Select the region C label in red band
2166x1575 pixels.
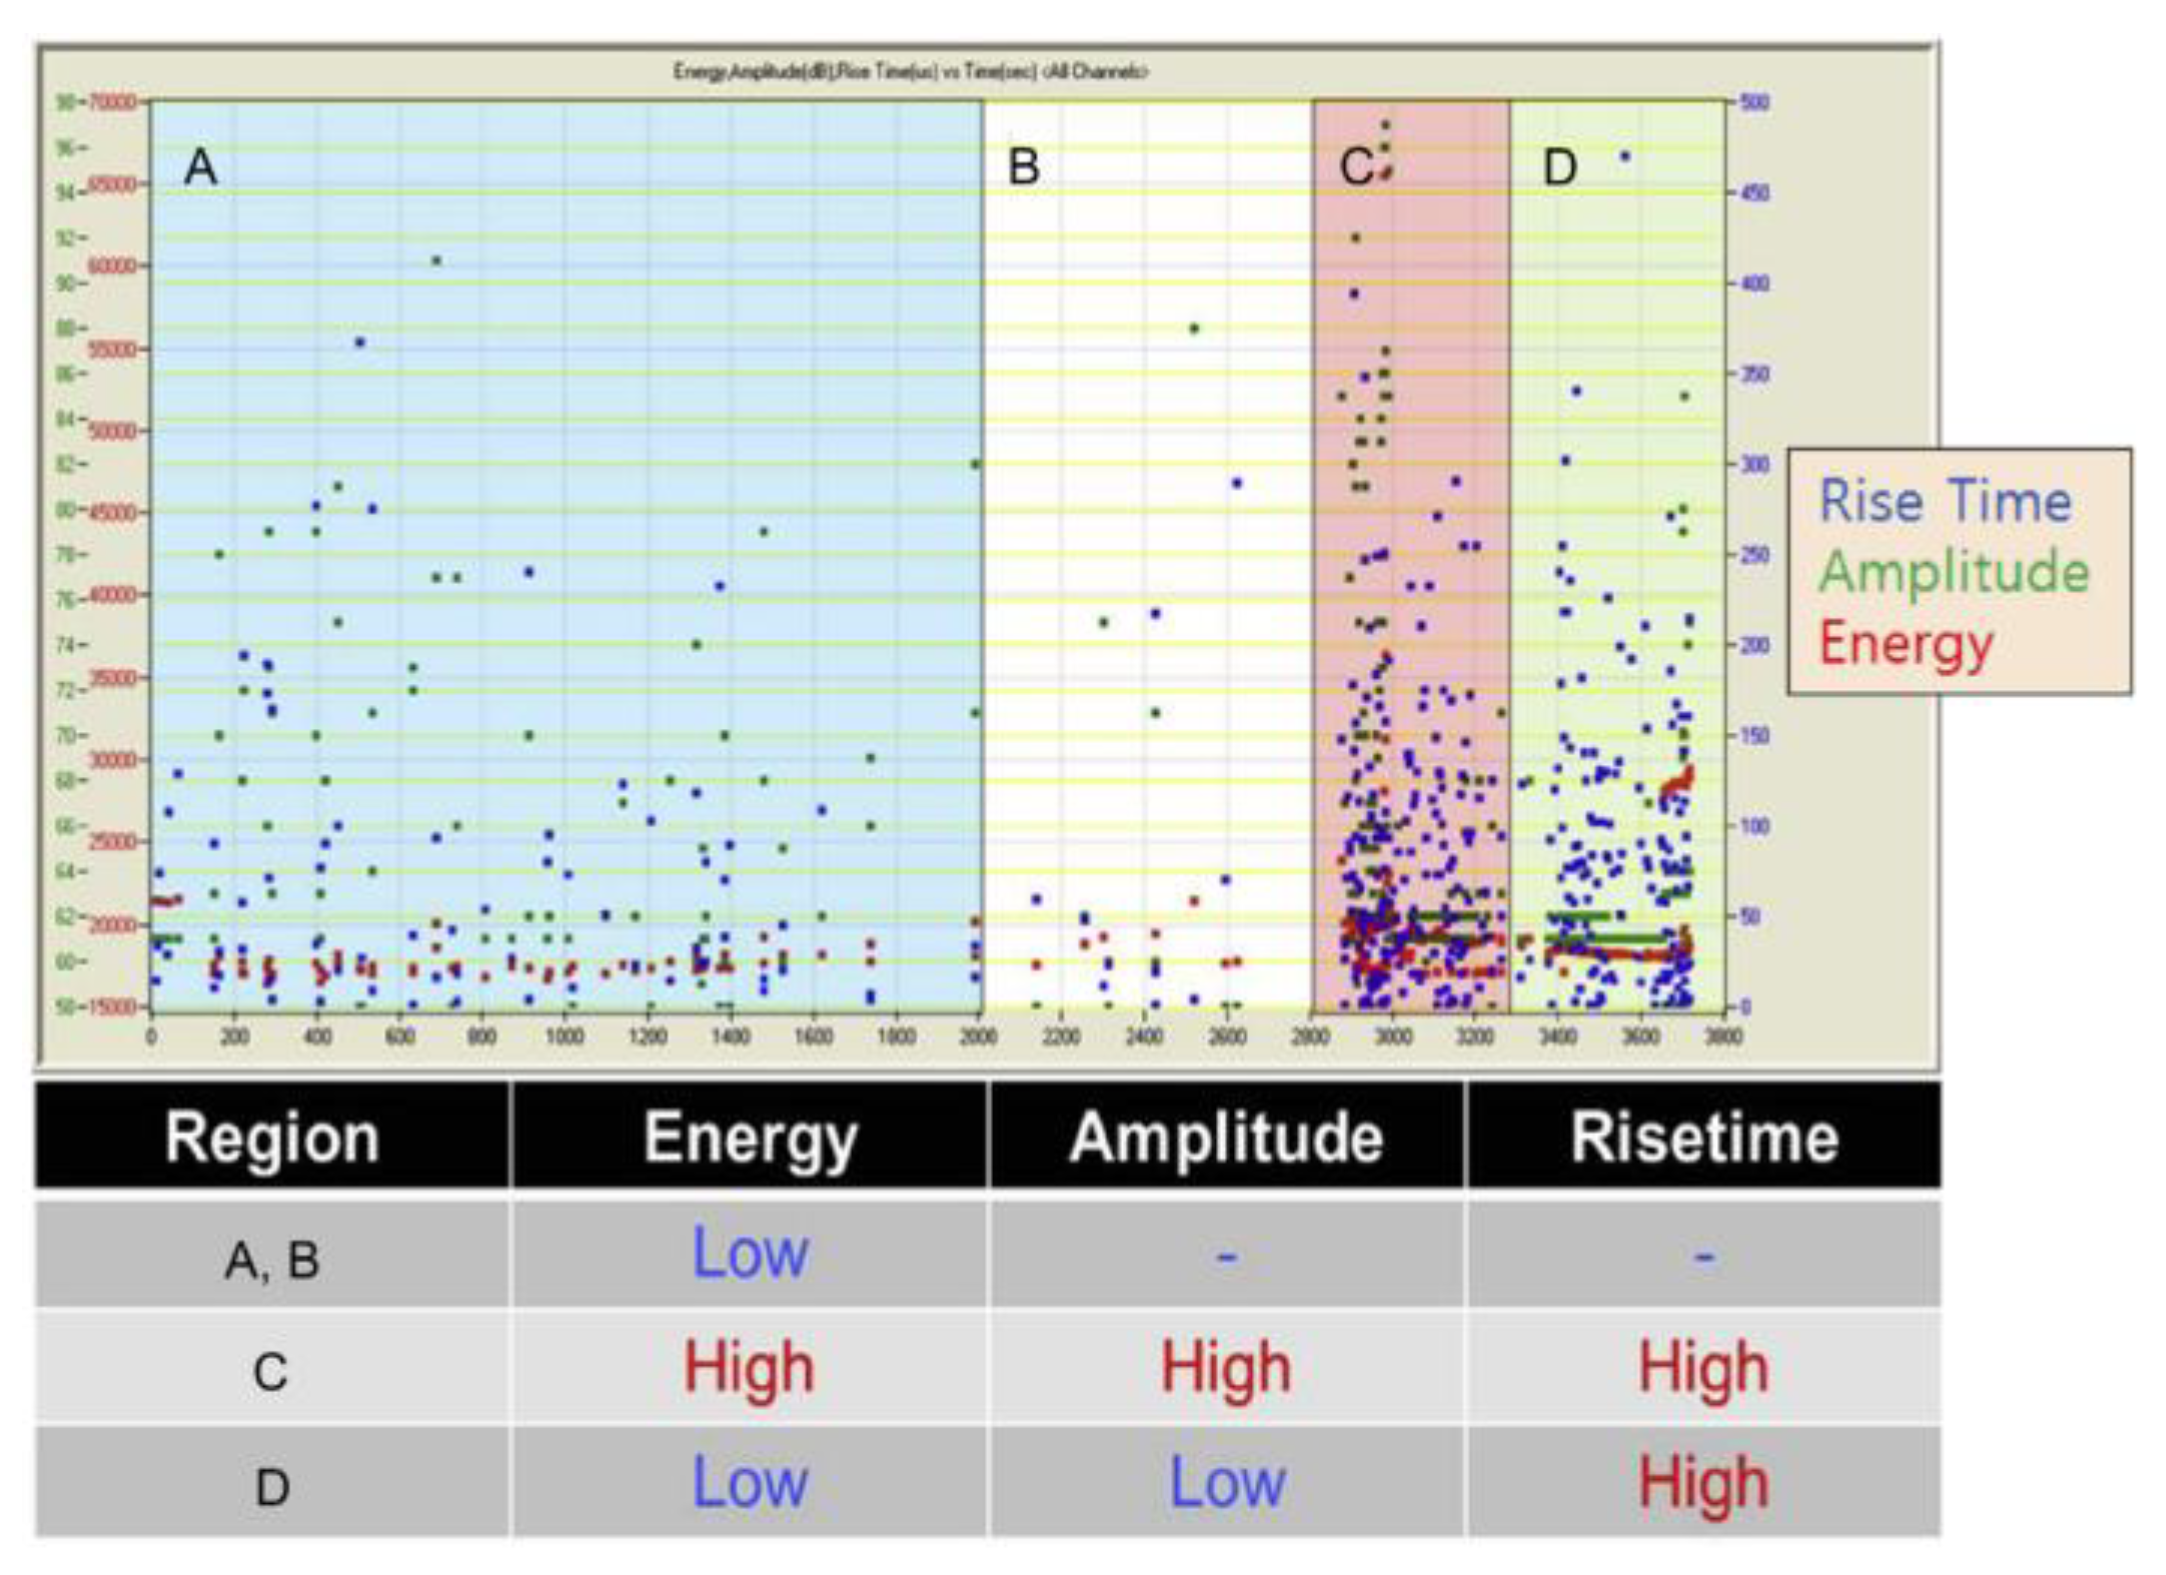[1356, 168]
